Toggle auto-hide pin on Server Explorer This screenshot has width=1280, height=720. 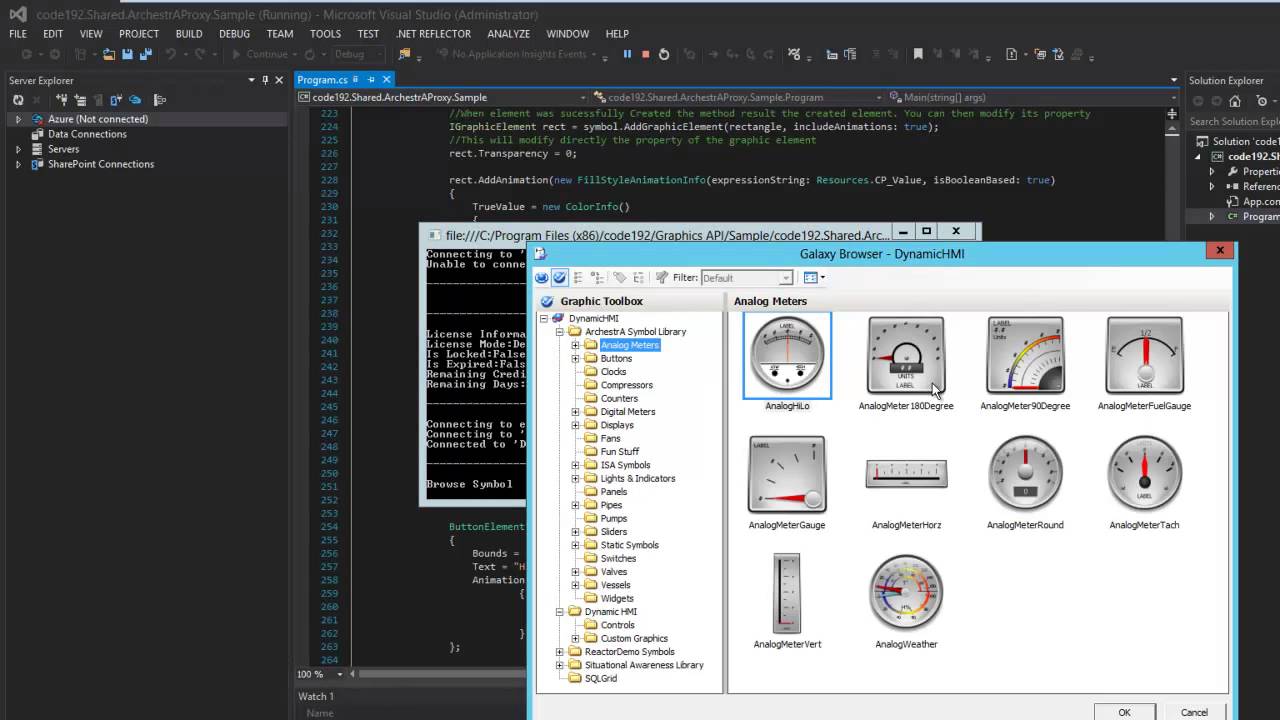tap(265, 80)
